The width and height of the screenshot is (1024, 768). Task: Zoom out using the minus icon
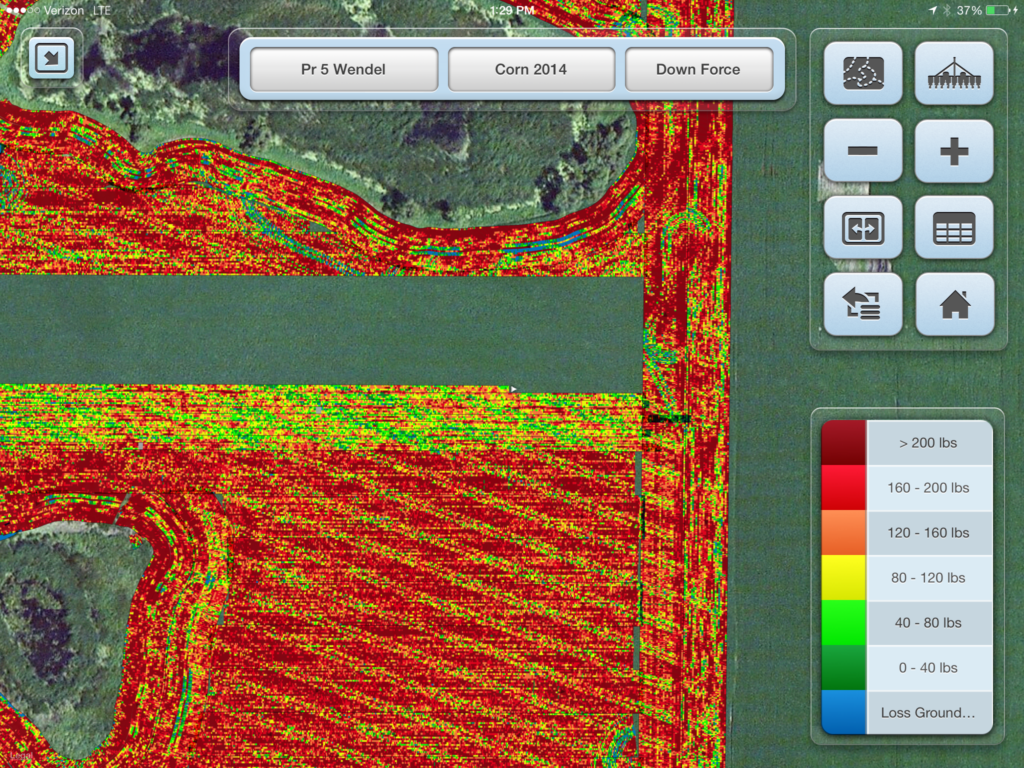(862, 150)
